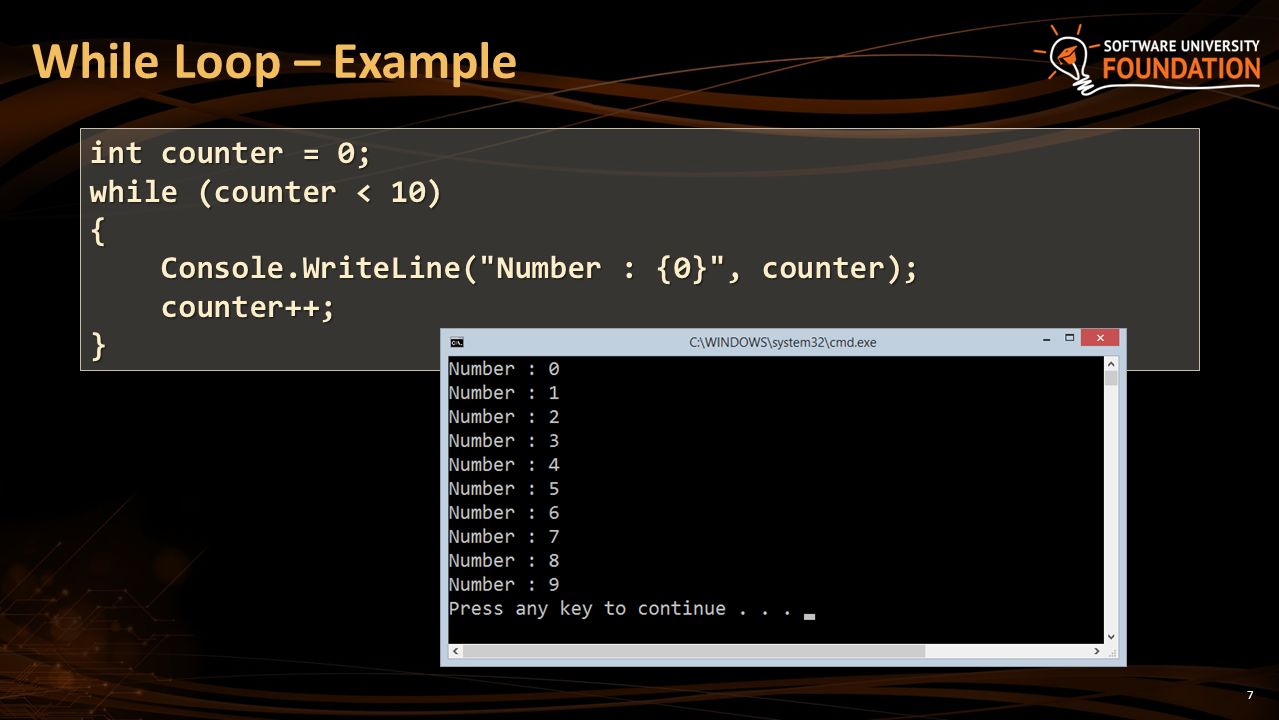The height and width of the screenshot is (720, 1279).
Task: Click the console horizontal scrollbar left arrow
Action: click(x=455, y=651)
